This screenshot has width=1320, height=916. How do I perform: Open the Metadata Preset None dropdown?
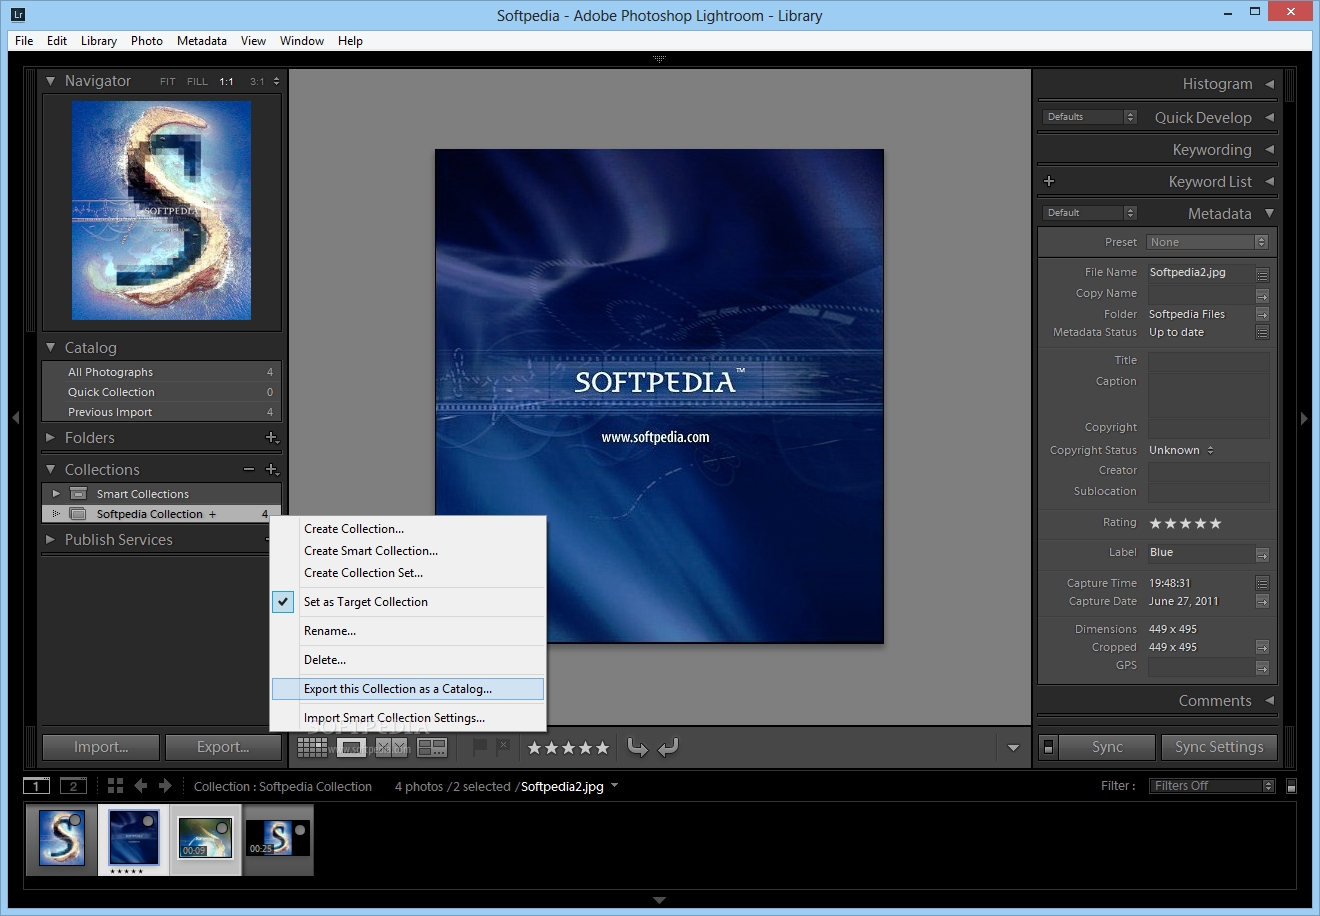point(1207,242)
